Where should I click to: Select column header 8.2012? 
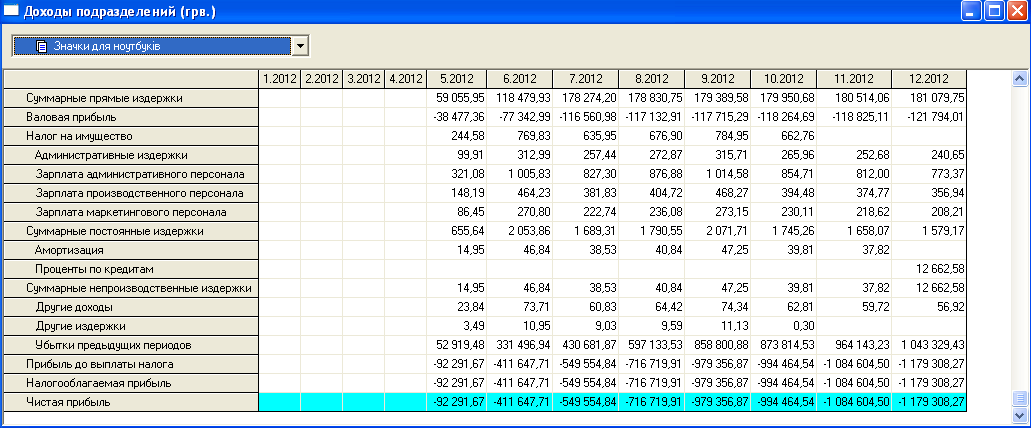point(652,79)
